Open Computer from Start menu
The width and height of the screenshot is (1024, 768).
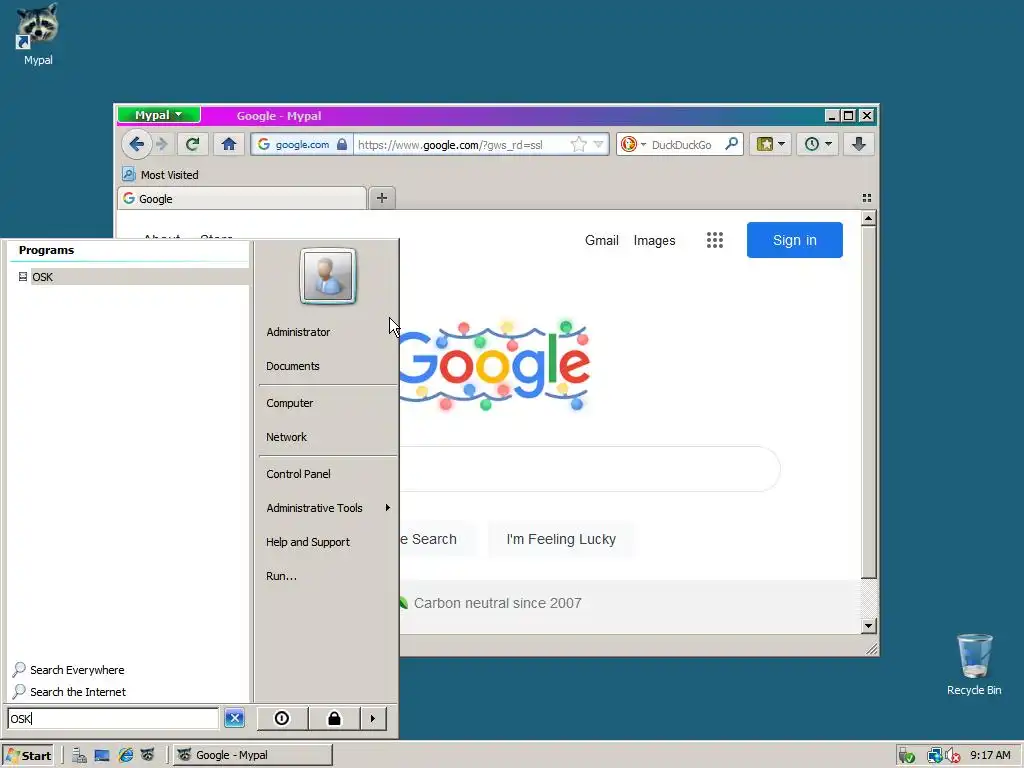(289, 403)
